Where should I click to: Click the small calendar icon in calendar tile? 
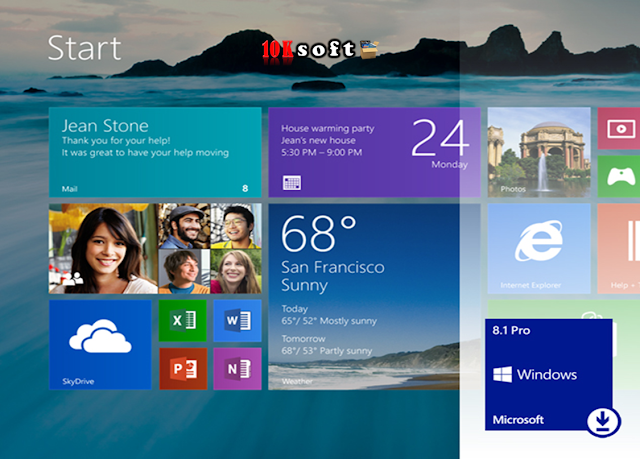pos(292,182)
